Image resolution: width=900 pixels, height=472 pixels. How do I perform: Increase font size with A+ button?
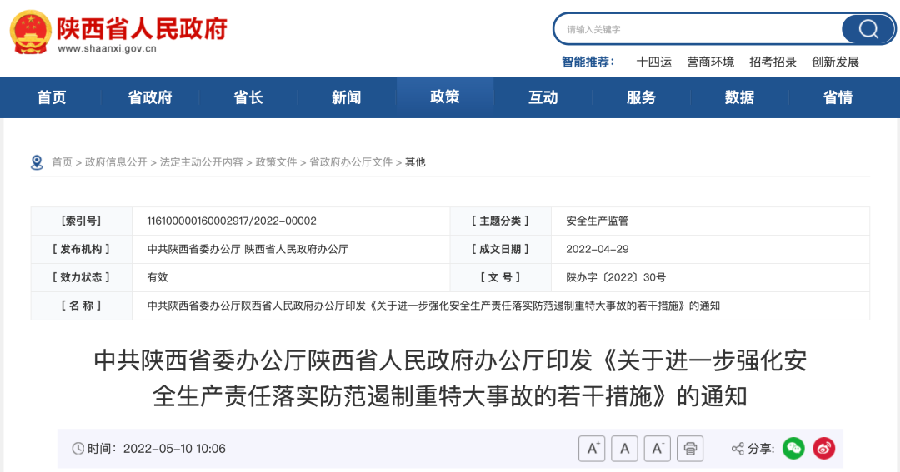[591, 448]
